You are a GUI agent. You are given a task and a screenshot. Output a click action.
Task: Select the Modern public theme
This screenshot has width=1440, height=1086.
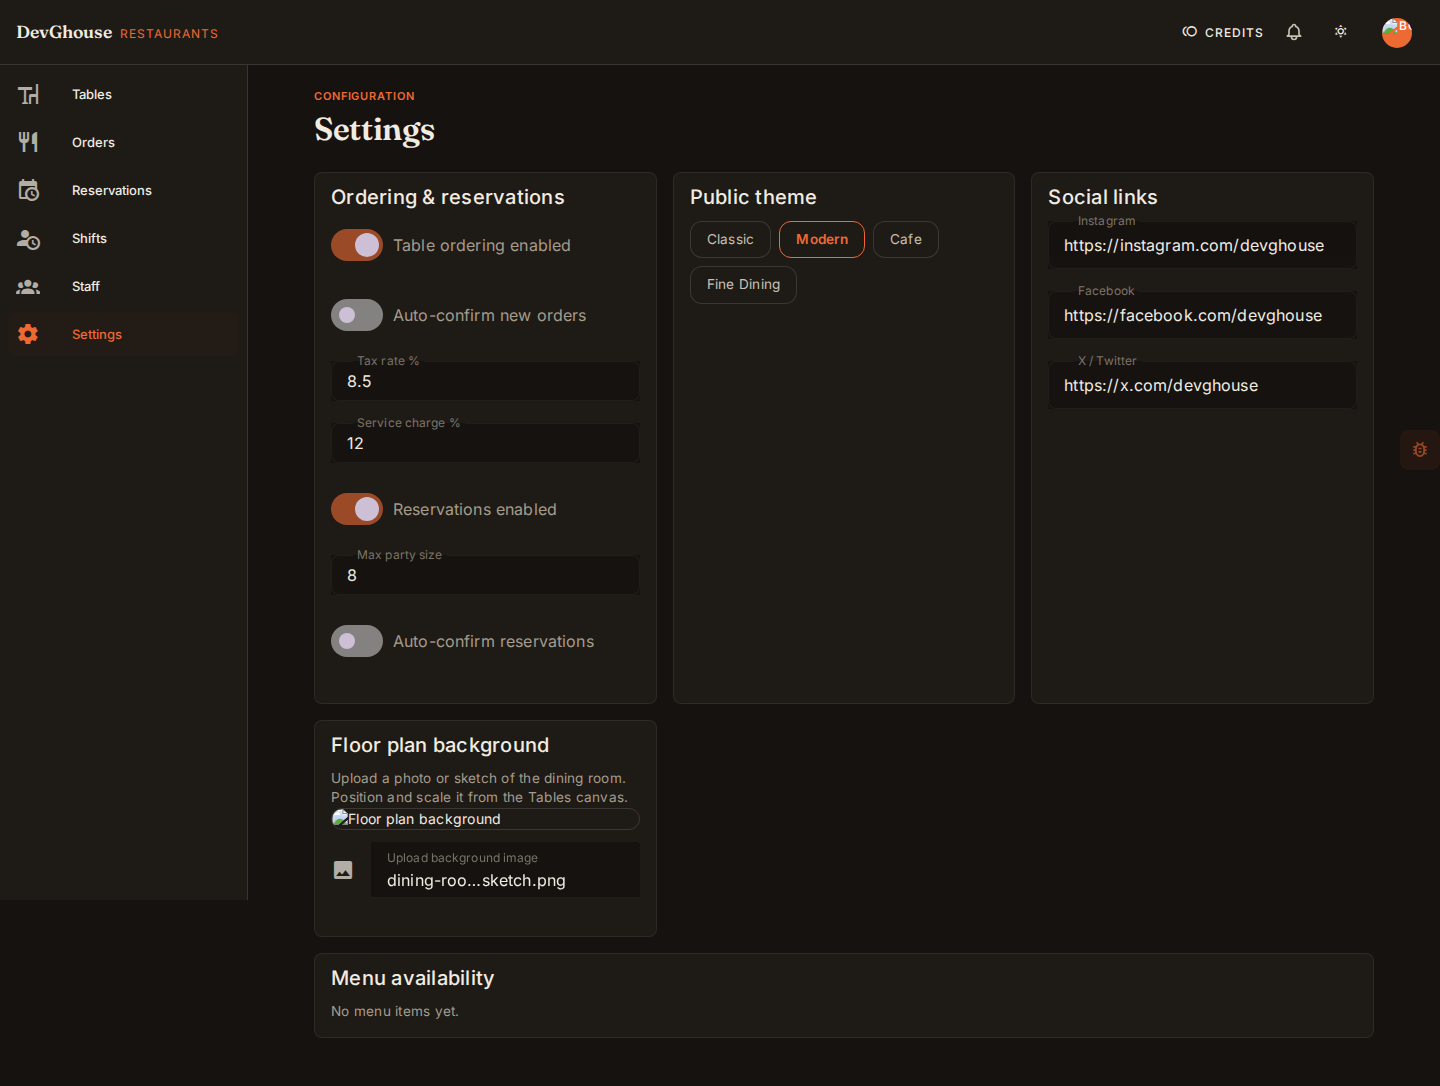click(x=822, y=240)
